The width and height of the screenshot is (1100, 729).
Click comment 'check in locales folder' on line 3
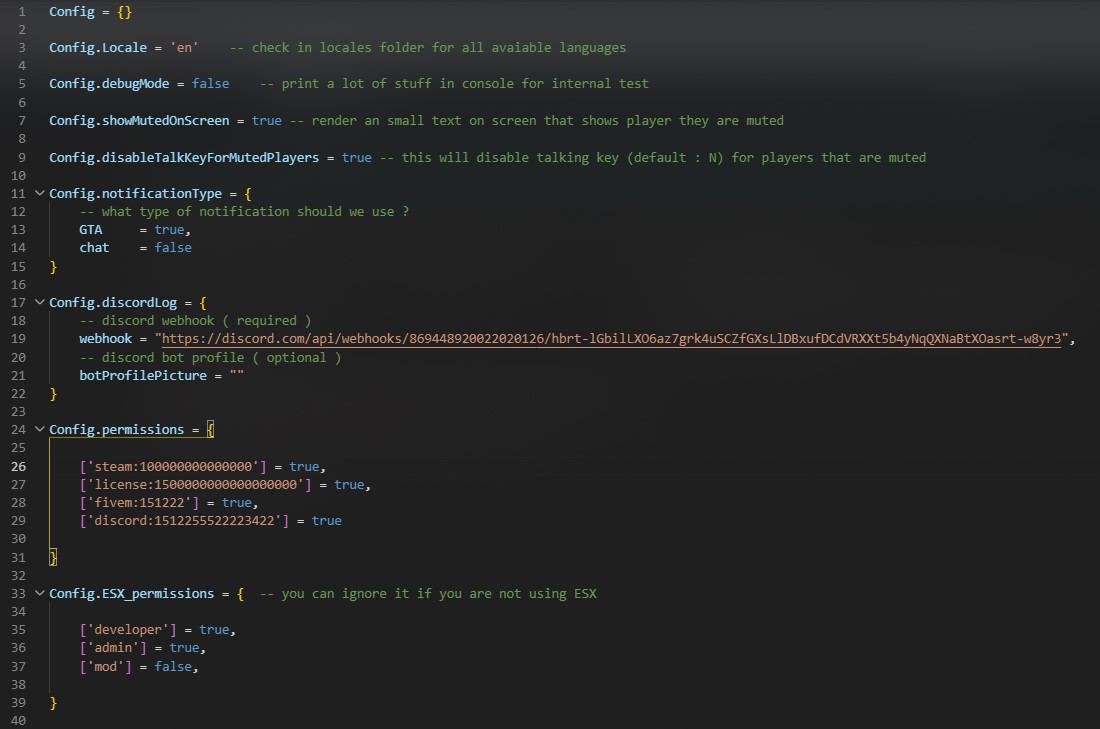pos(428,48)
